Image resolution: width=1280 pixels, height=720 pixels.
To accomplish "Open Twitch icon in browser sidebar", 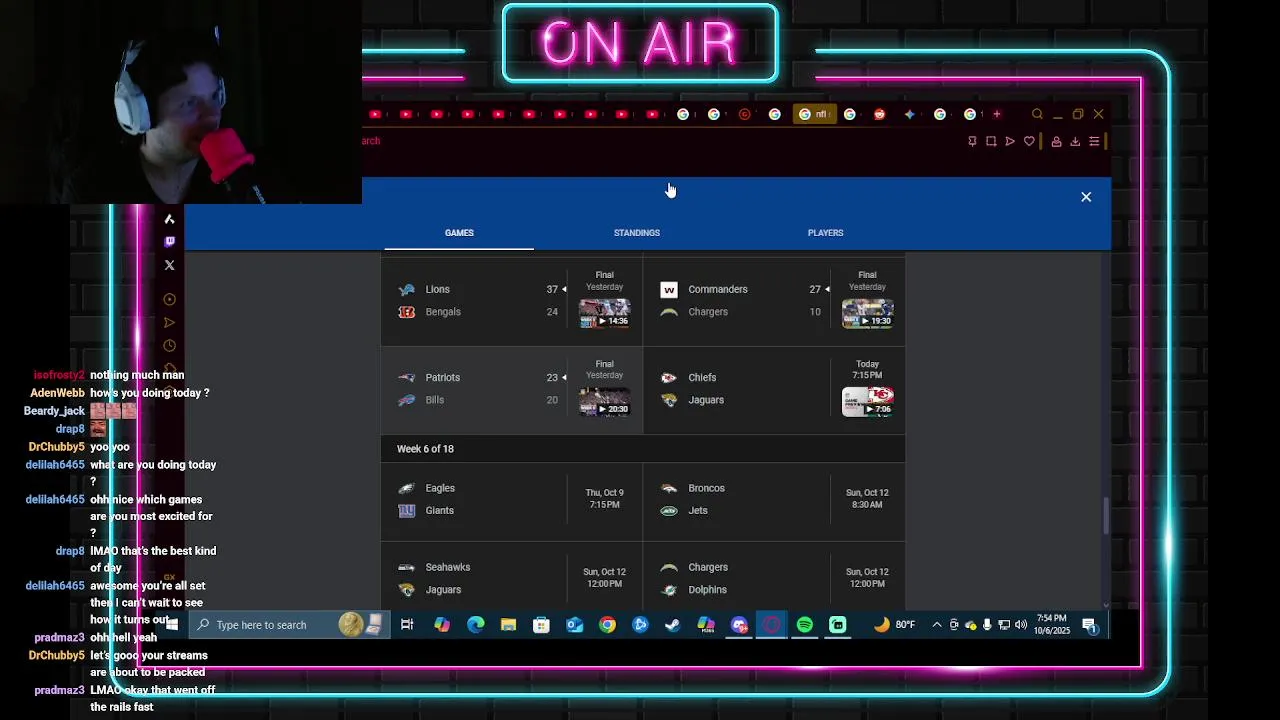I will coord(169,241).
